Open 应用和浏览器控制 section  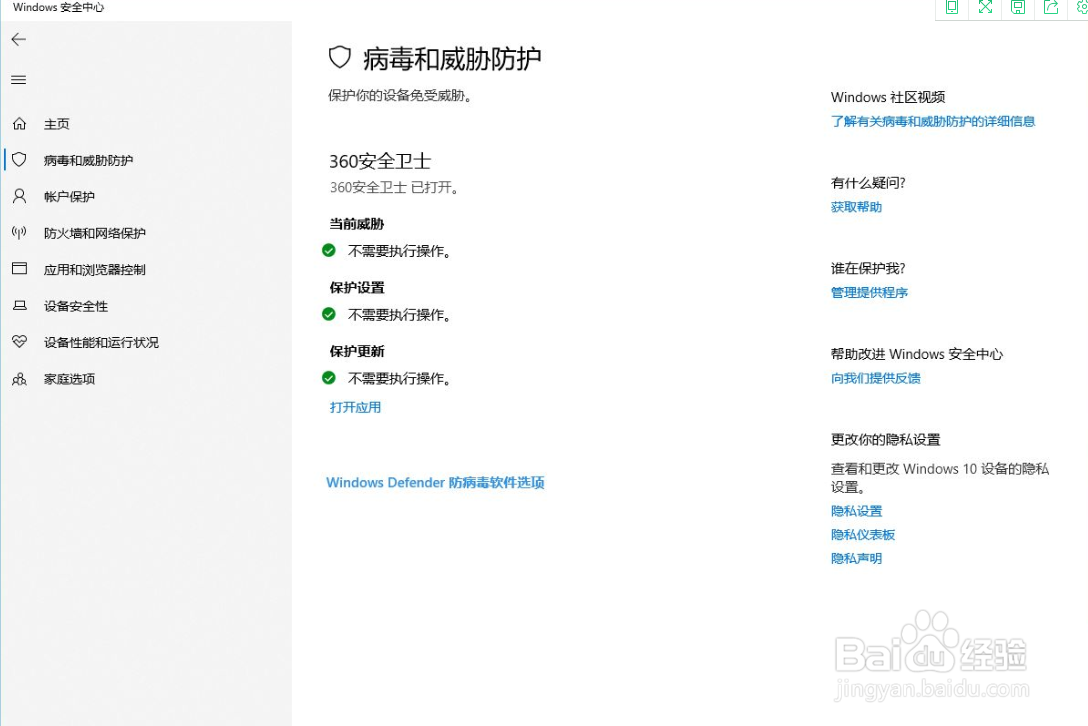pos(94,269)
